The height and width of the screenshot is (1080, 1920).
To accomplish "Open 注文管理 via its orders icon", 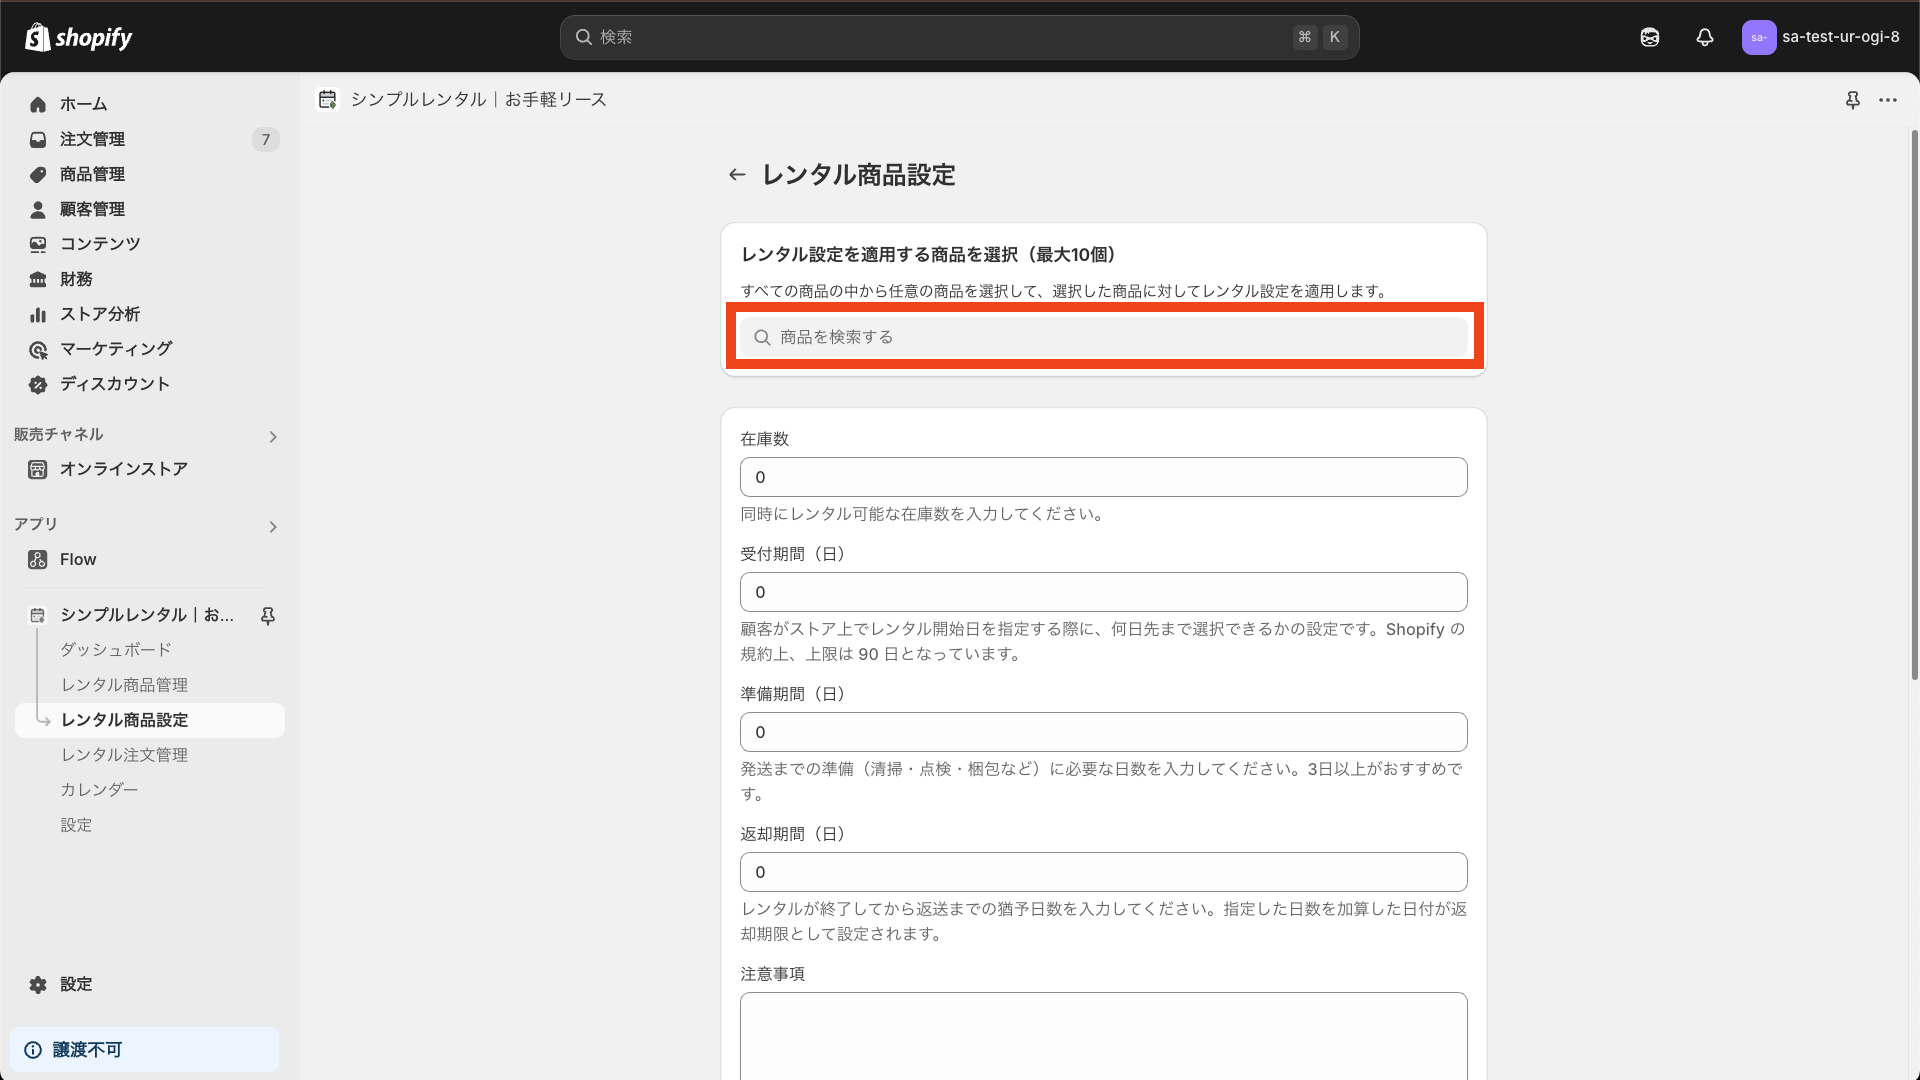I will [37, 139].
